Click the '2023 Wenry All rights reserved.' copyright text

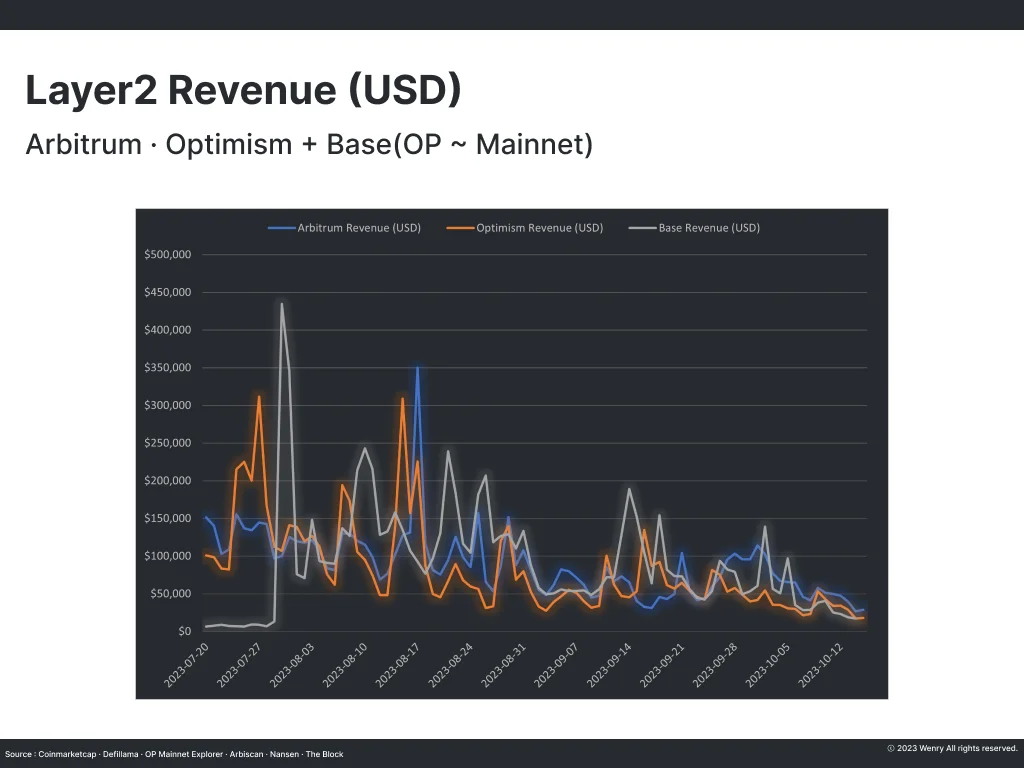953,748
